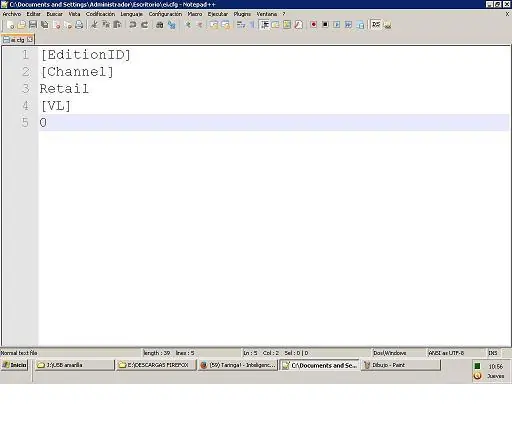The height and width of the screenshot is (437, 512).
Task: Click the green tray icon near clock
Action: click(x=477, y=366)
